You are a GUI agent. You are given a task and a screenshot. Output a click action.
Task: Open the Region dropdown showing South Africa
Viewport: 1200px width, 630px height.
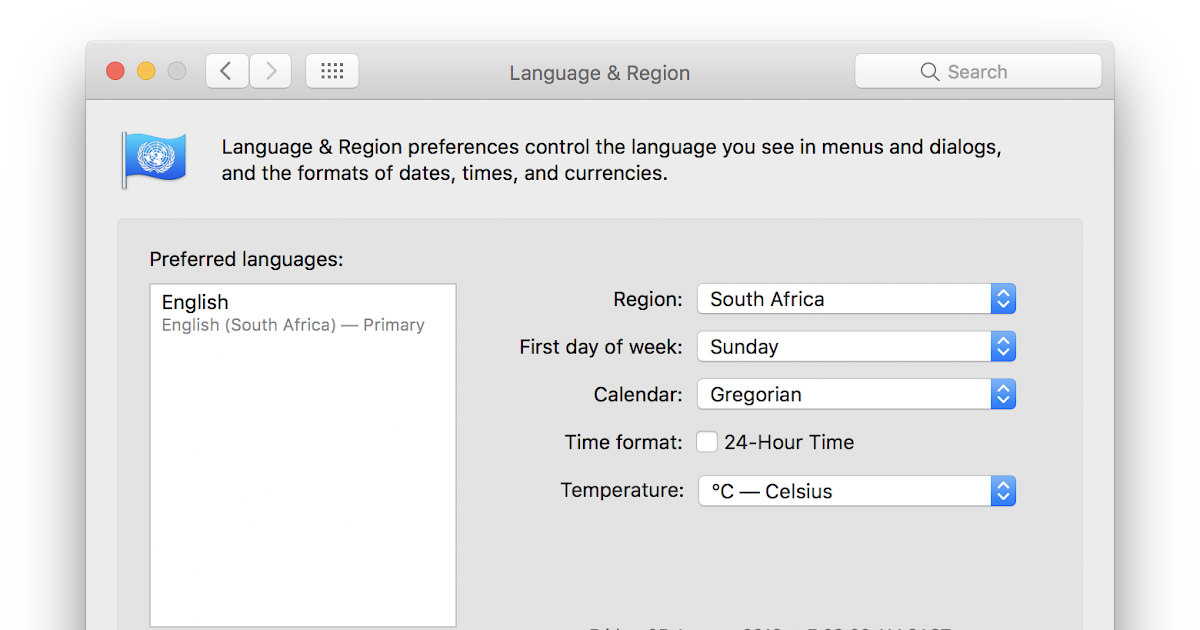(x=857, y=299)
